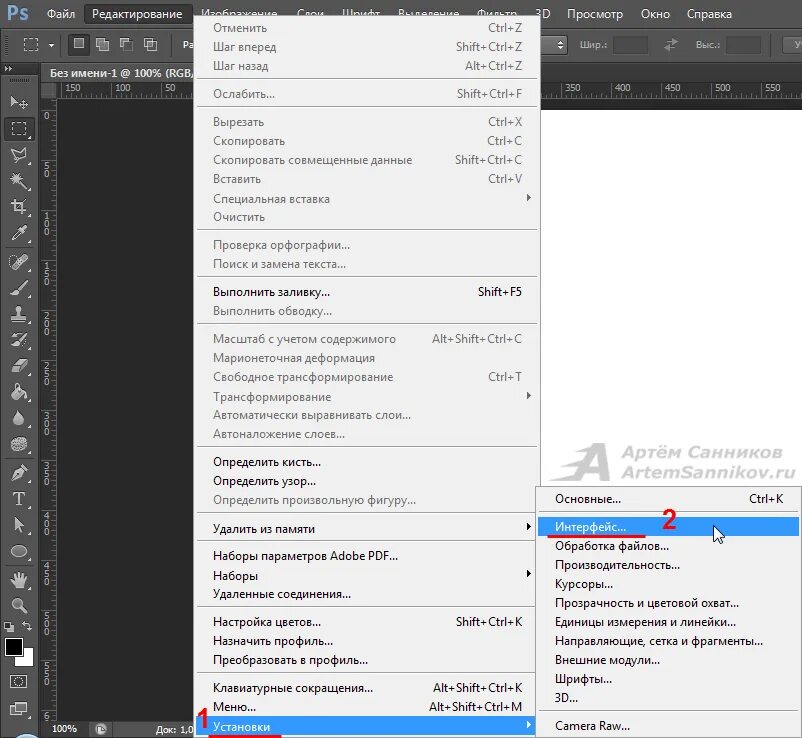The image size is (802, 738).
Task: Choose Основные in preferences submenu
Action: (668, 499)
